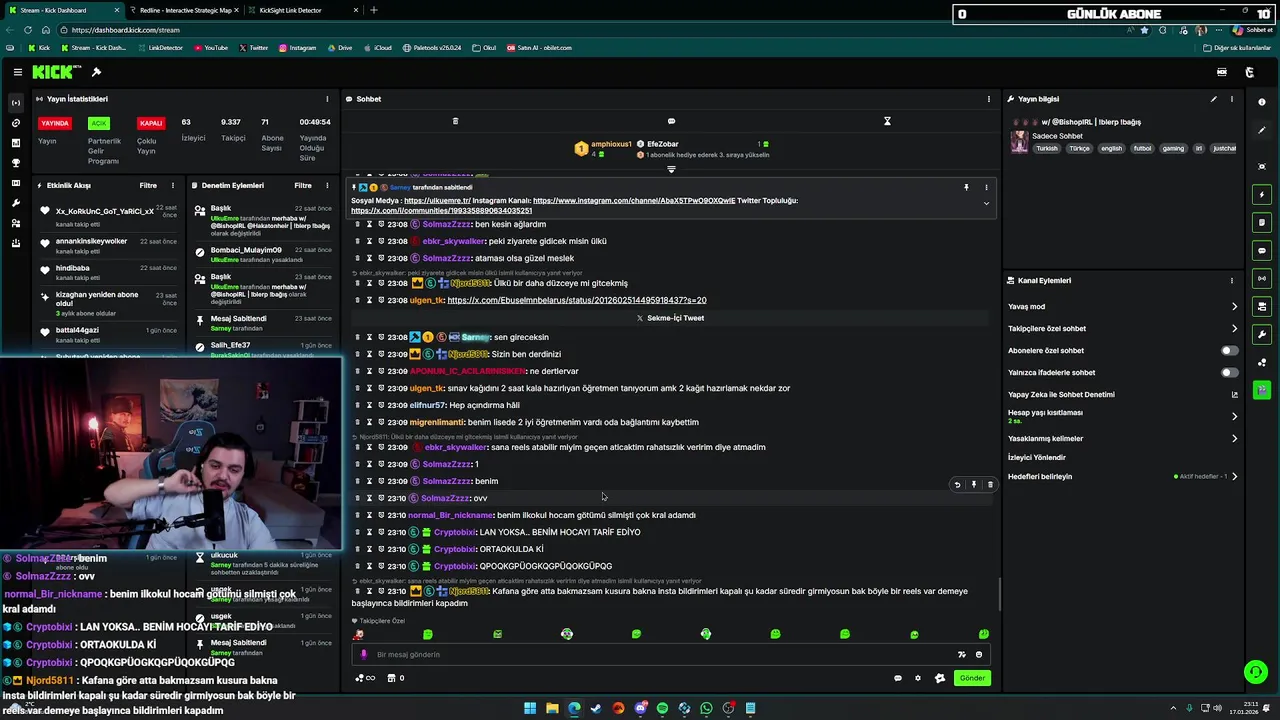Expand Yavaş mod settings
The height and width of the screenshot is (720, 1280).
click(1234, 307)
